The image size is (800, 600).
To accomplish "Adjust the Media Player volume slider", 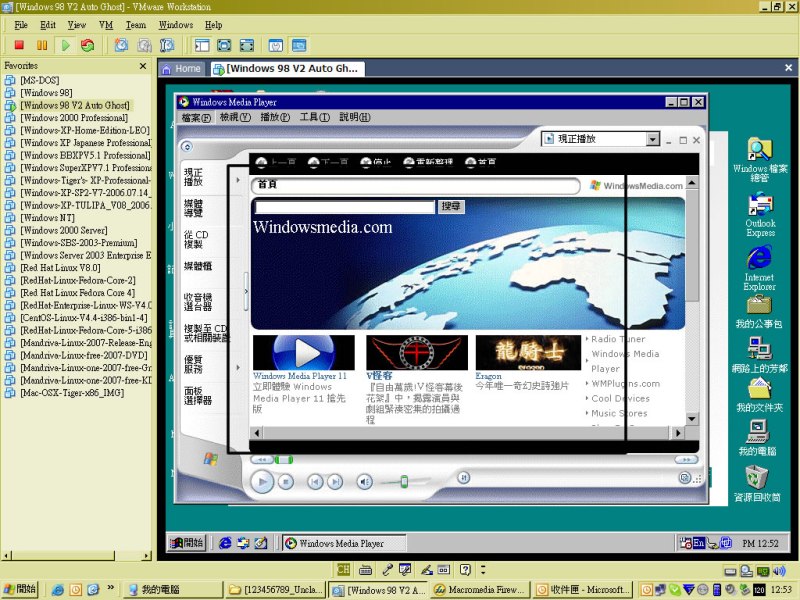I will pos(404,482).
